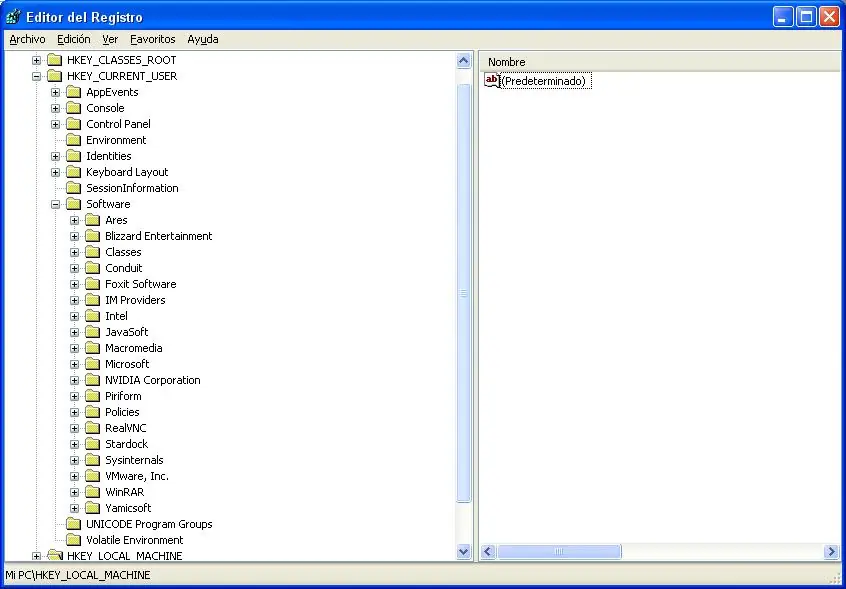The width and height of the screenshot is (846, 589).
Task: Open the Favoritos menu
Action: 153,39
